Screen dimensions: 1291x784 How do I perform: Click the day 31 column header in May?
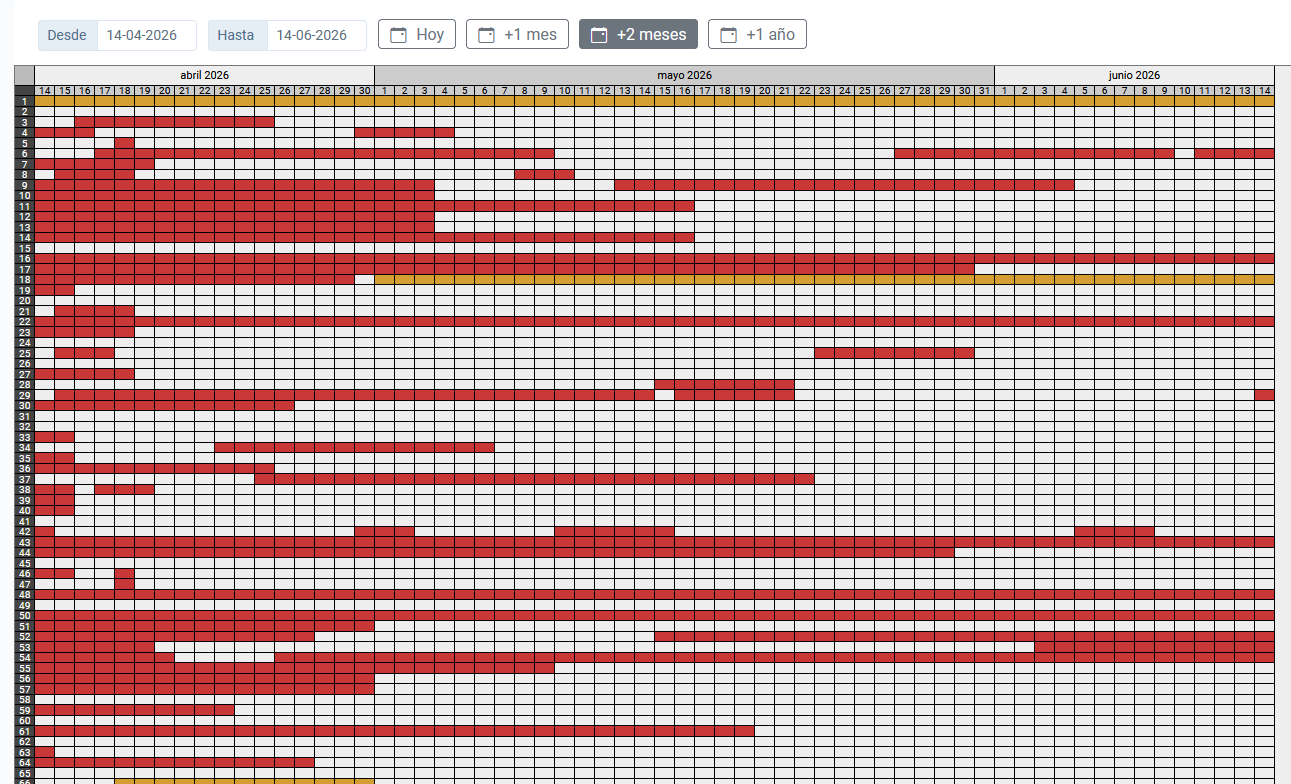pyautogui.click(x=984, y=91)
